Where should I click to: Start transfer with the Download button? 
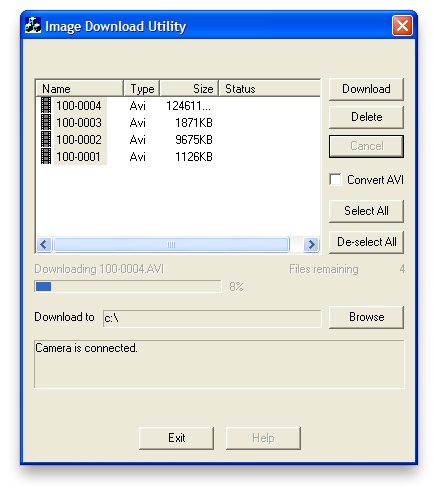pyautogui.click(x=366, y=89)
